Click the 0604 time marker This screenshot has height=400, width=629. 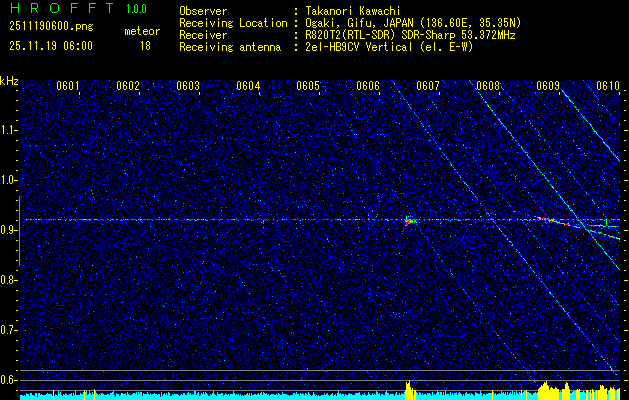coord(248,86)
